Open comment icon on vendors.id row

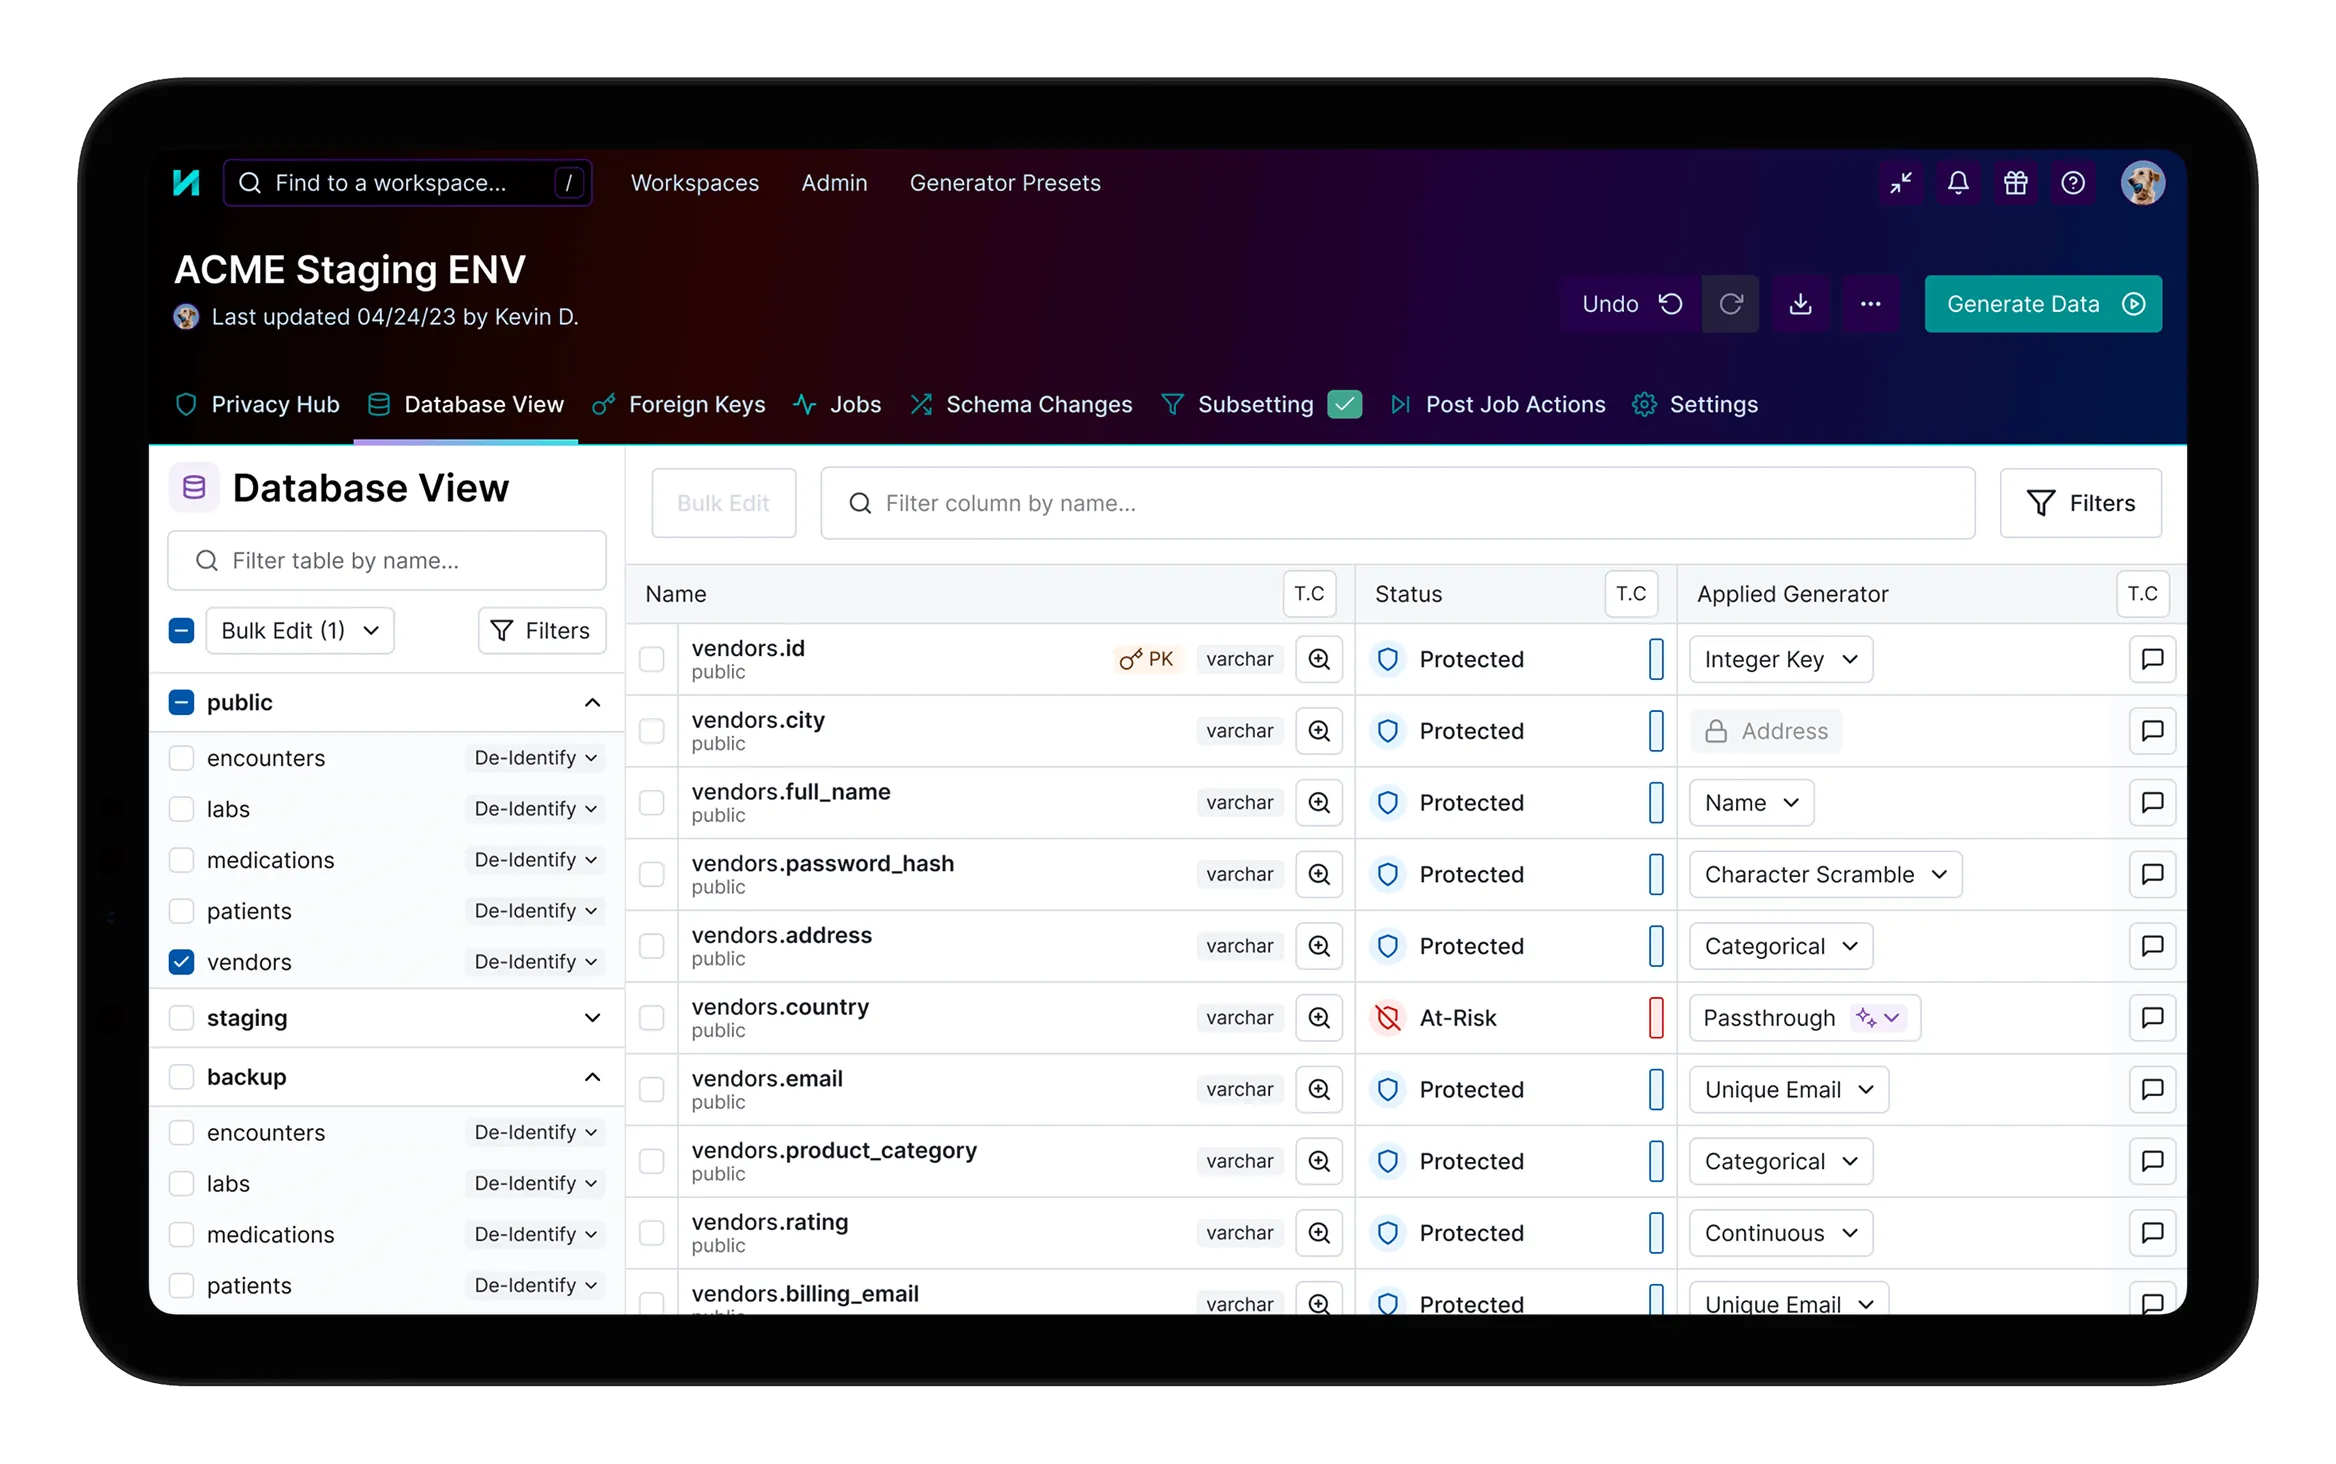click(2152, 659)
